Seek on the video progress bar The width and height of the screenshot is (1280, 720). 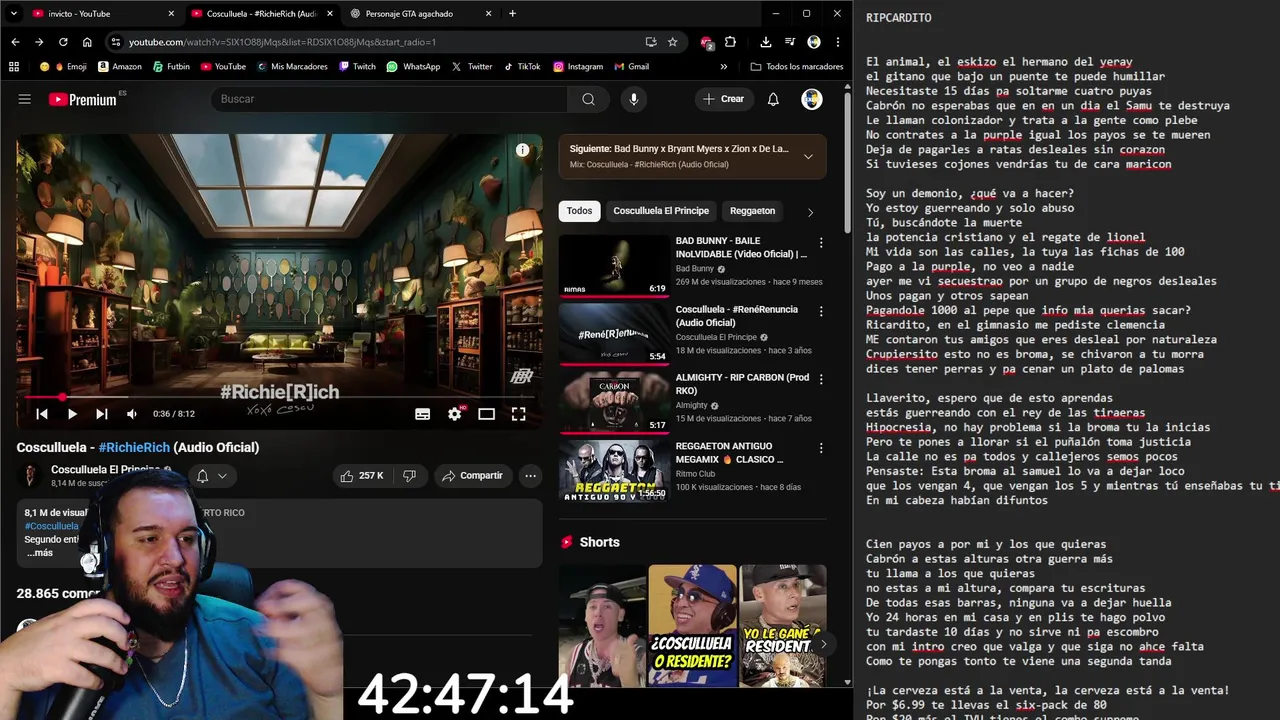point(279,397)
